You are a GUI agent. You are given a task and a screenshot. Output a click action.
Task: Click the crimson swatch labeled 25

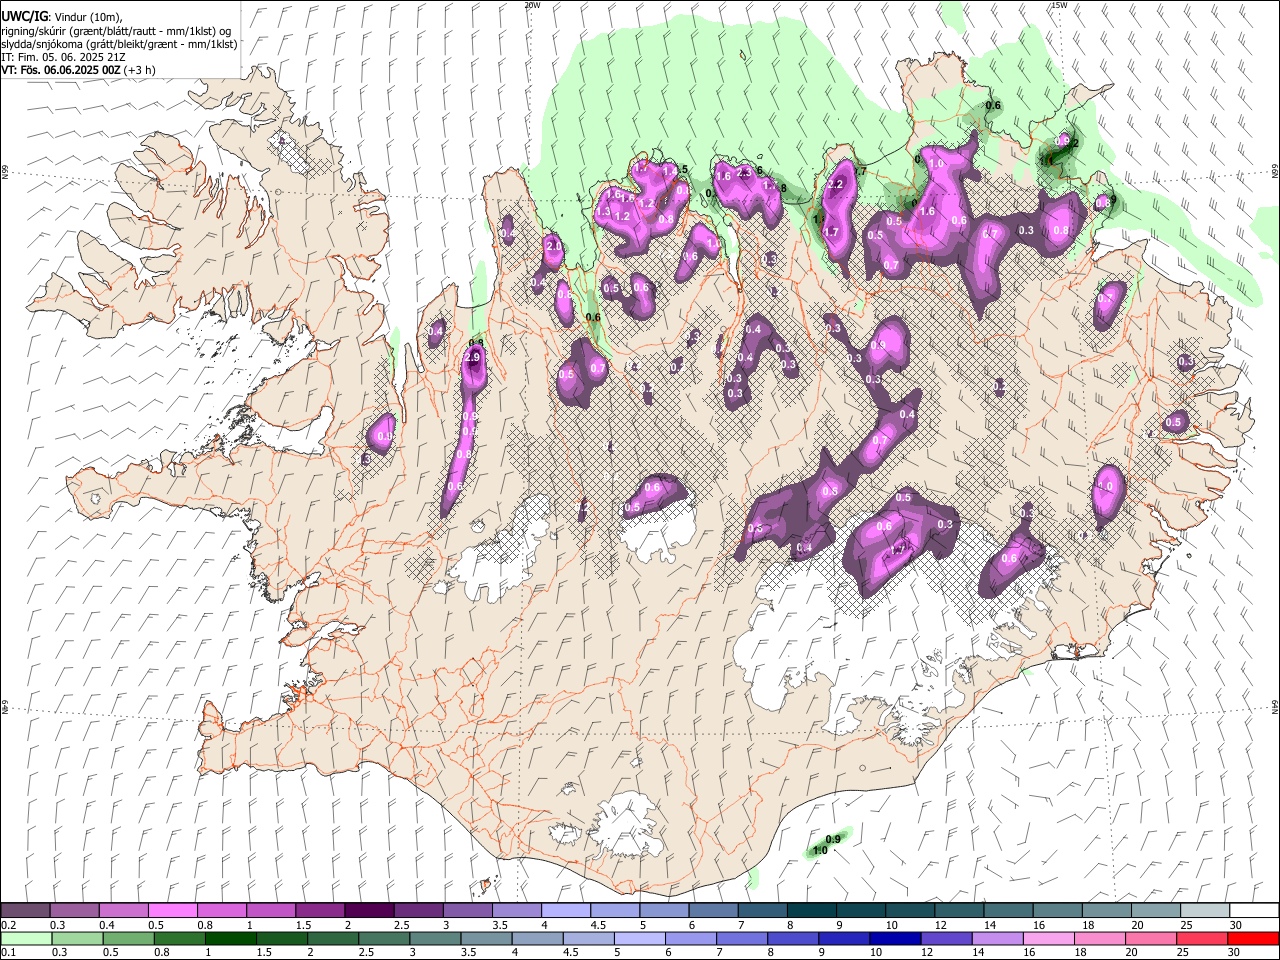[1203, 939]
